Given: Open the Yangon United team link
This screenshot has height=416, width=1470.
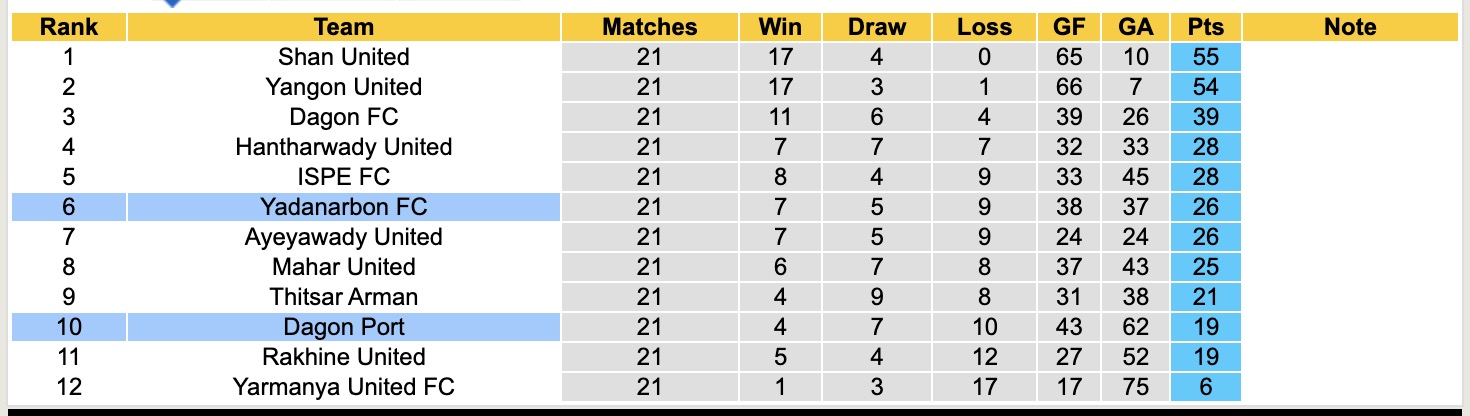Looking at the screenshot, I should (343, 87).
